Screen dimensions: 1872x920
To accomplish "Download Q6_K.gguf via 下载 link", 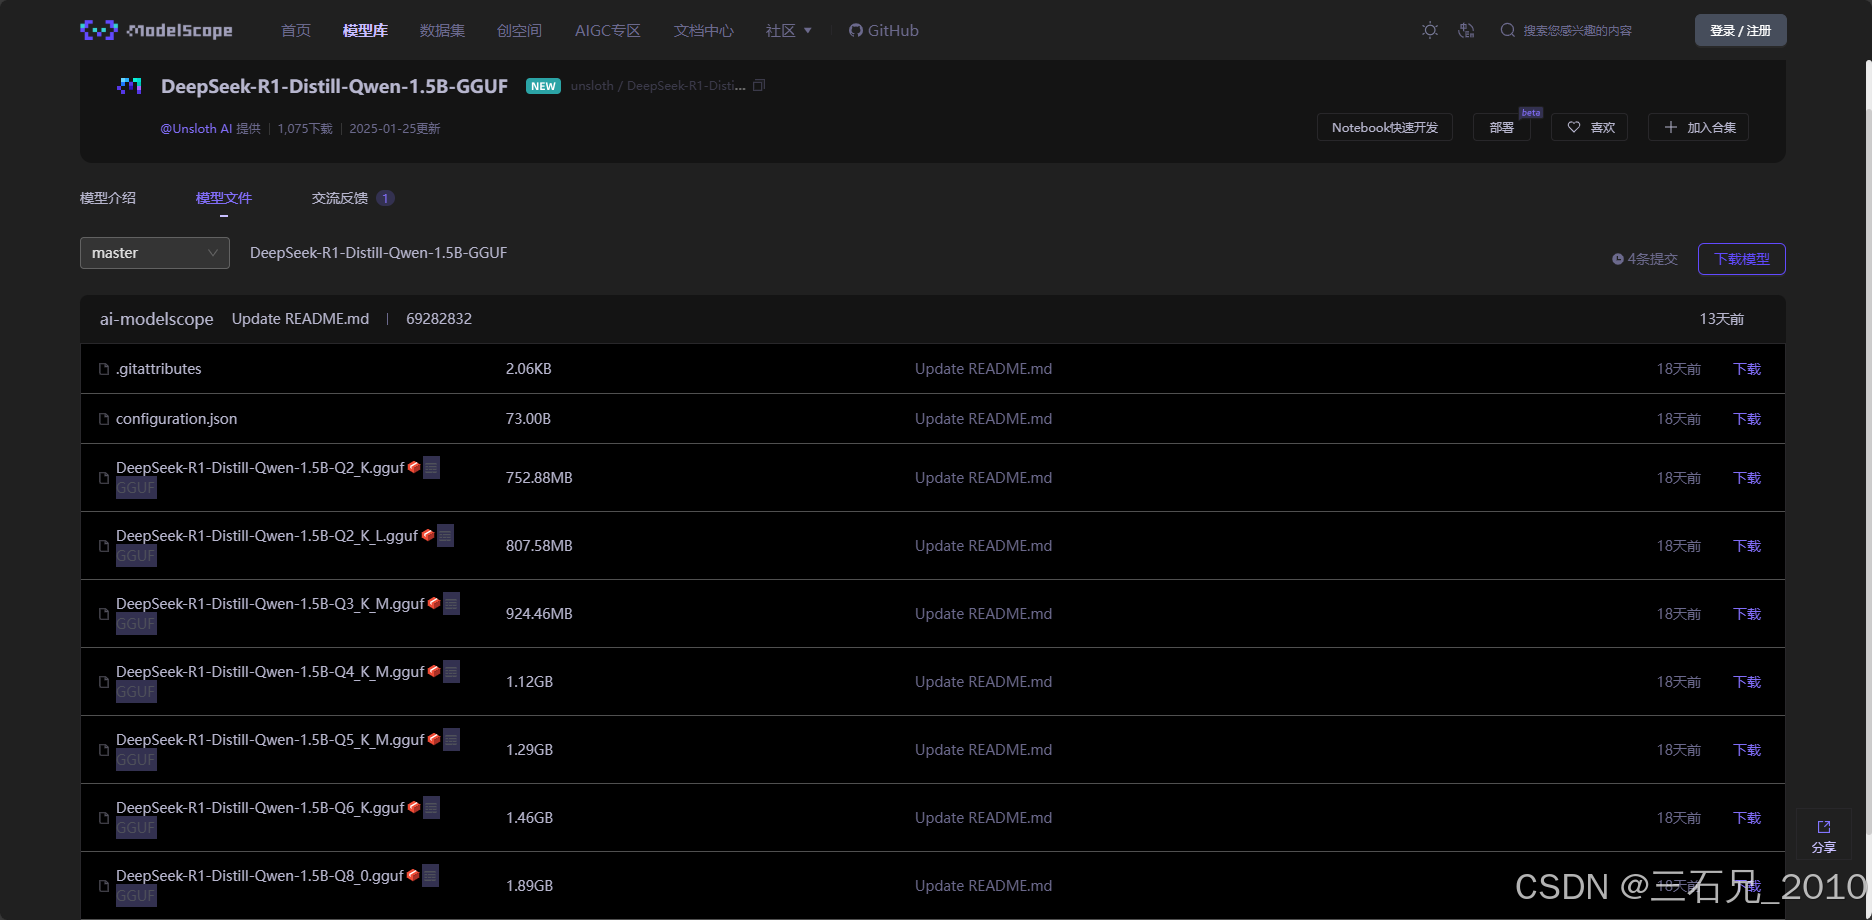I will click(1747, 818).
